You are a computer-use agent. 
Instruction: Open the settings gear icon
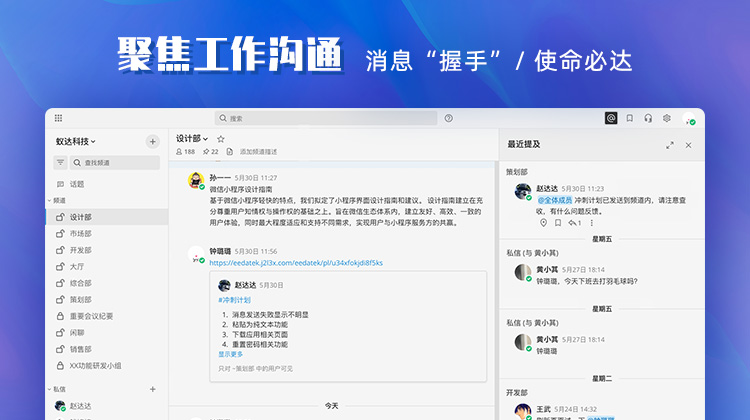tap(667, 118)
